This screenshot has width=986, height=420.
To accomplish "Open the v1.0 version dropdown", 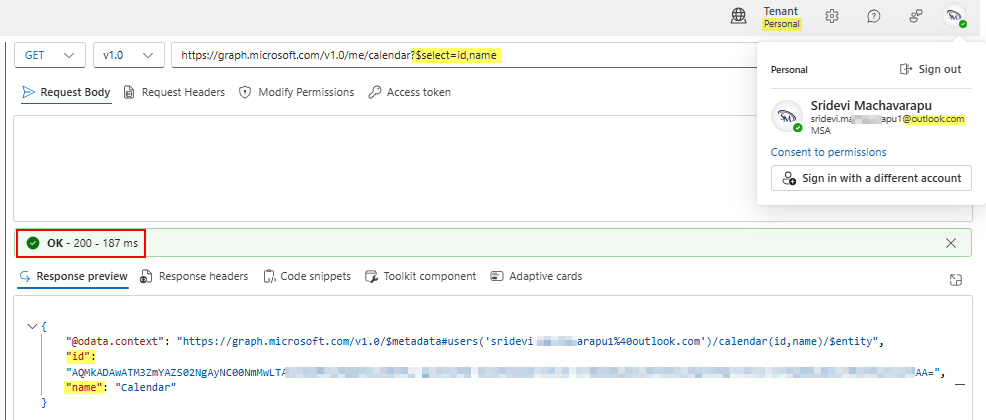I will tap(128, 55).
